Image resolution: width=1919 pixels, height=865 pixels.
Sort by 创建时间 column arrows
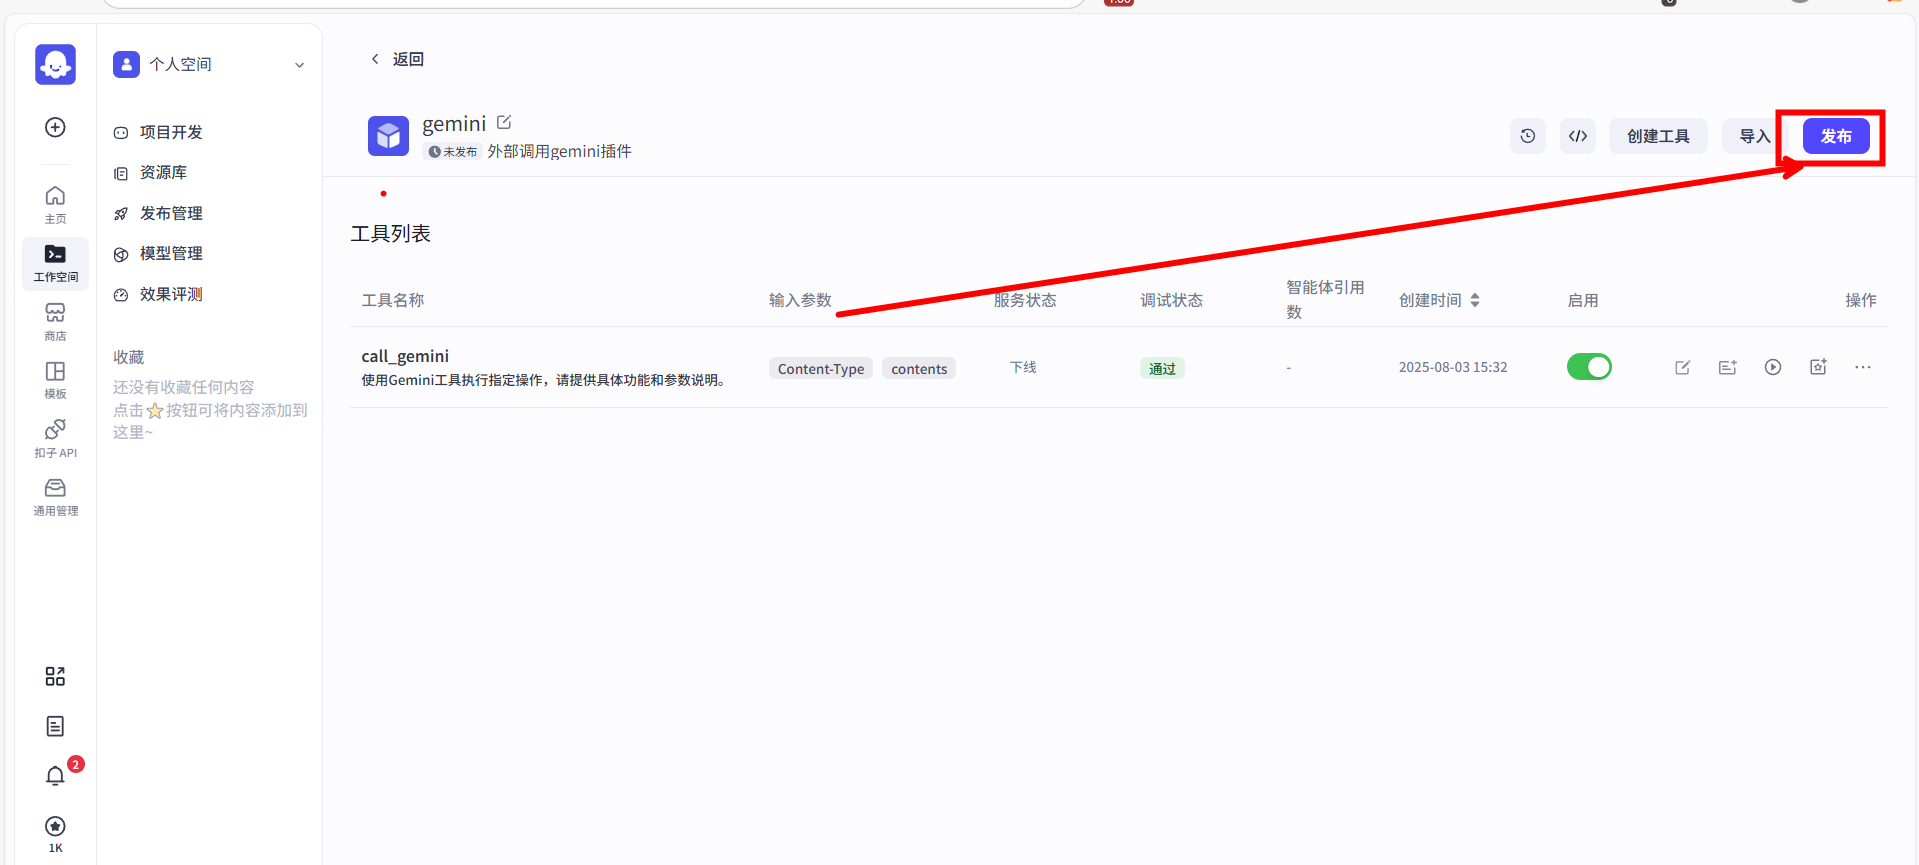(1475, 300)
